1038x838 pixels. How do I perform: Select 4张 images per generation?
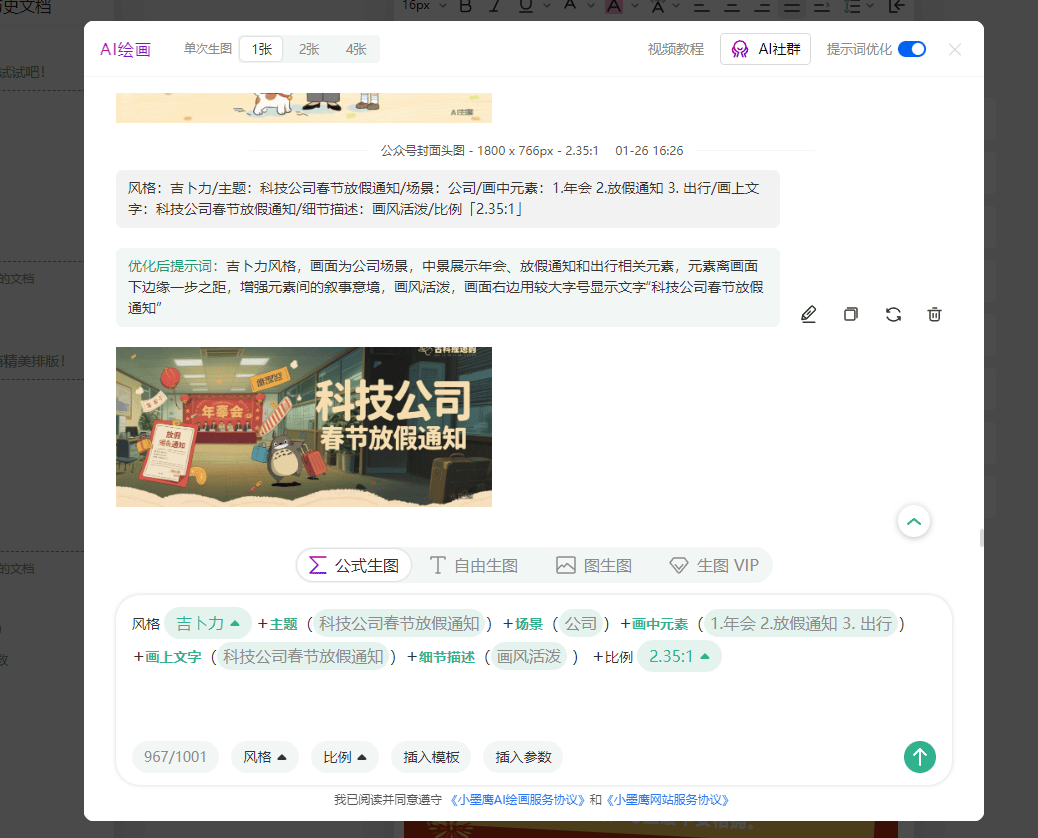coord(356,49)
